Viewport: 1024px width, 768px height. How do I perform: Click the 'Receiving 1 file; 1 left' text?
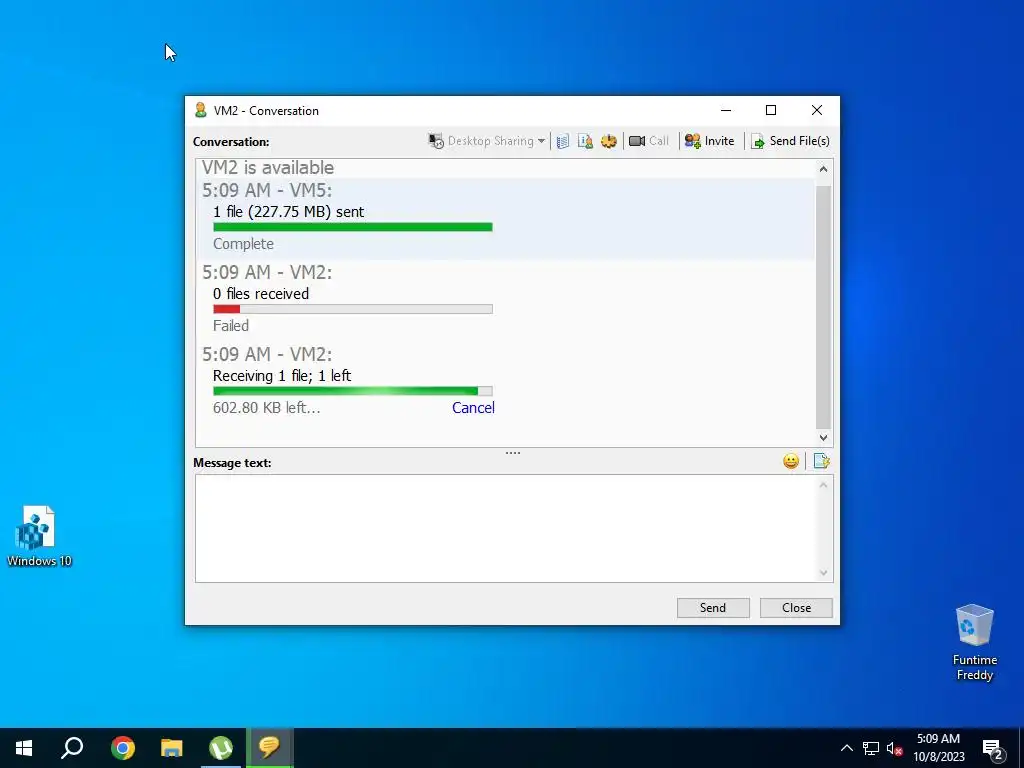point(282,376)
